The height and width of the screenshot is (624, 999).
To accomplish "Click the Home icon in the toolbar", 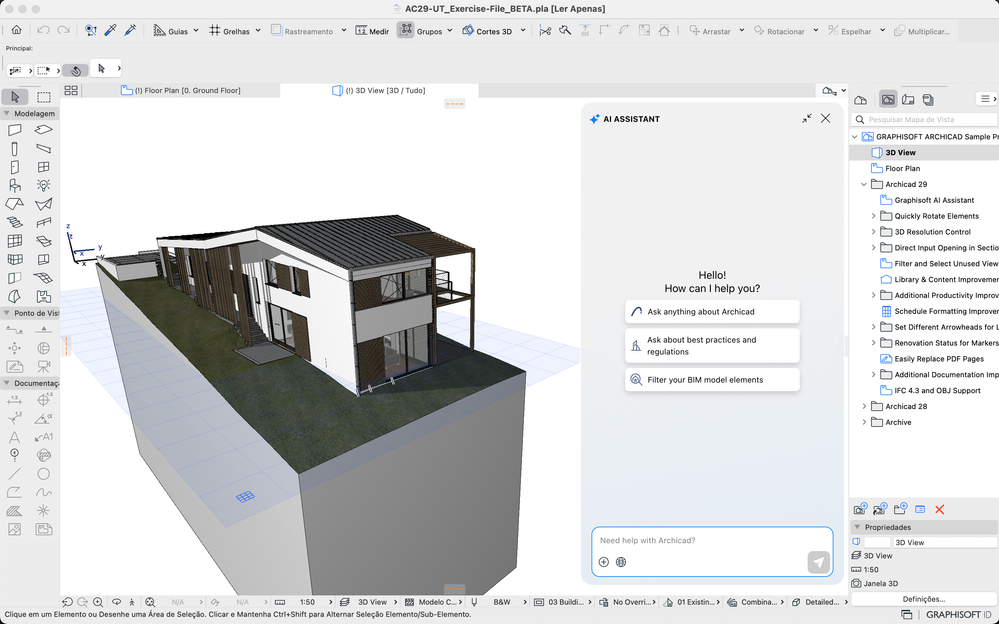I will click(x=16, y=31).
